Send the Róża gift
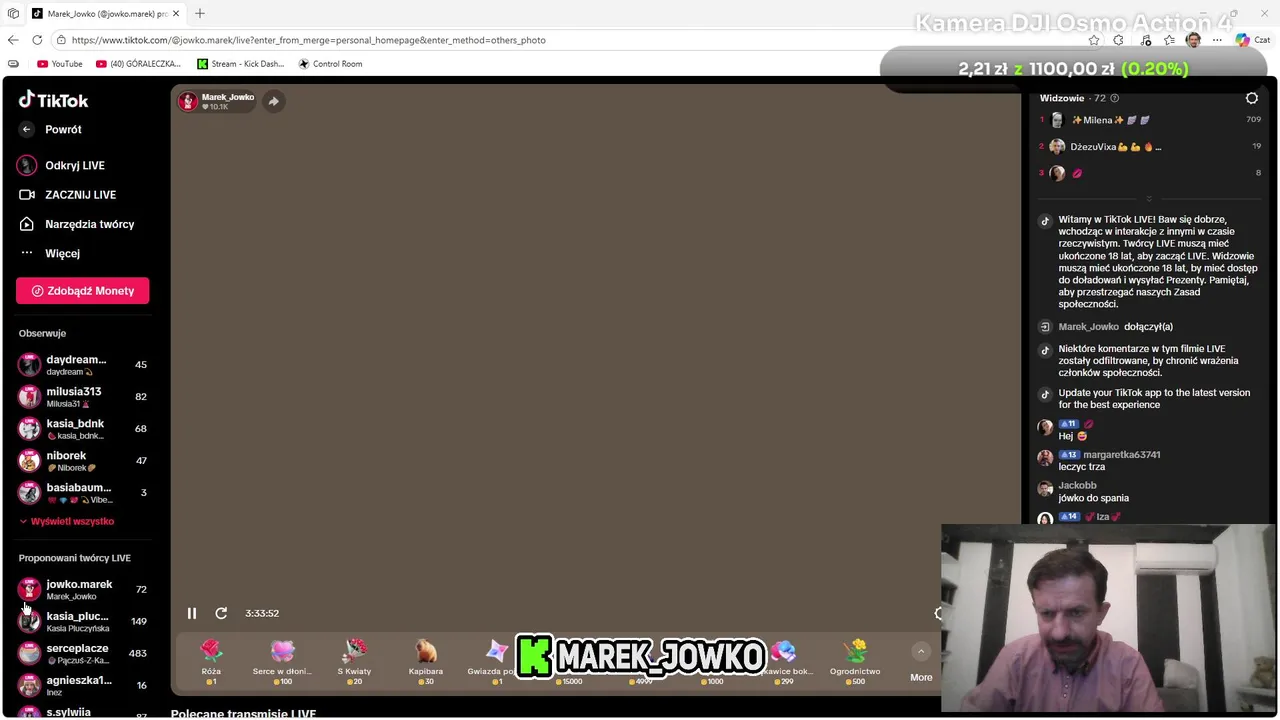The width and height of the screenshot is (1280, 720). 211,662
